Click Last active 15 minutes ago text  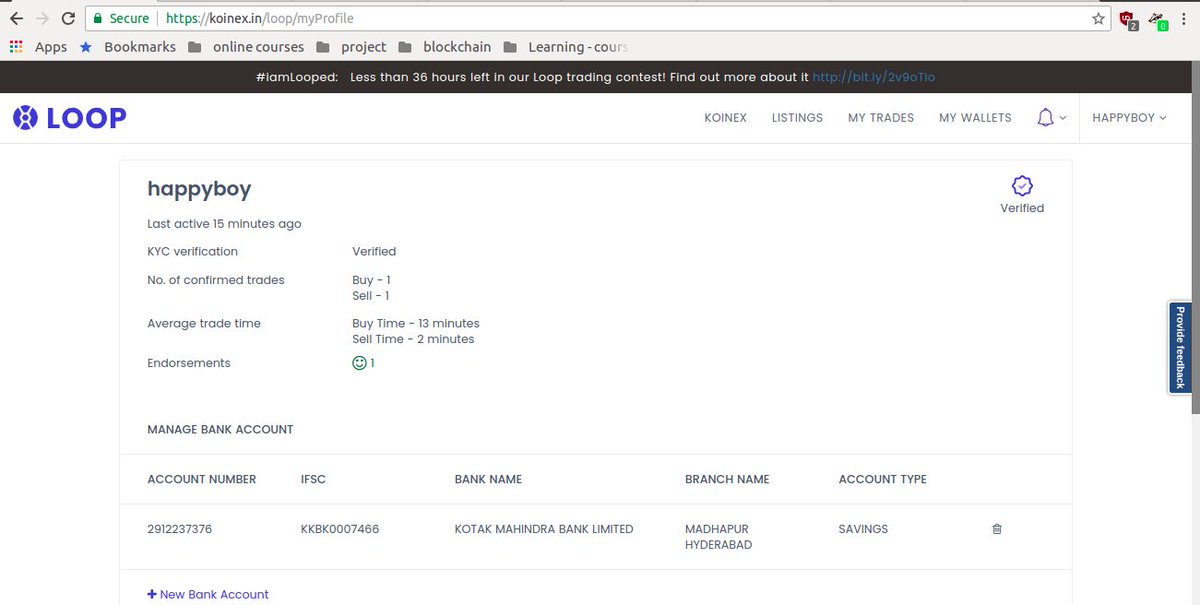pyautogui.click(x=224, y=224)
